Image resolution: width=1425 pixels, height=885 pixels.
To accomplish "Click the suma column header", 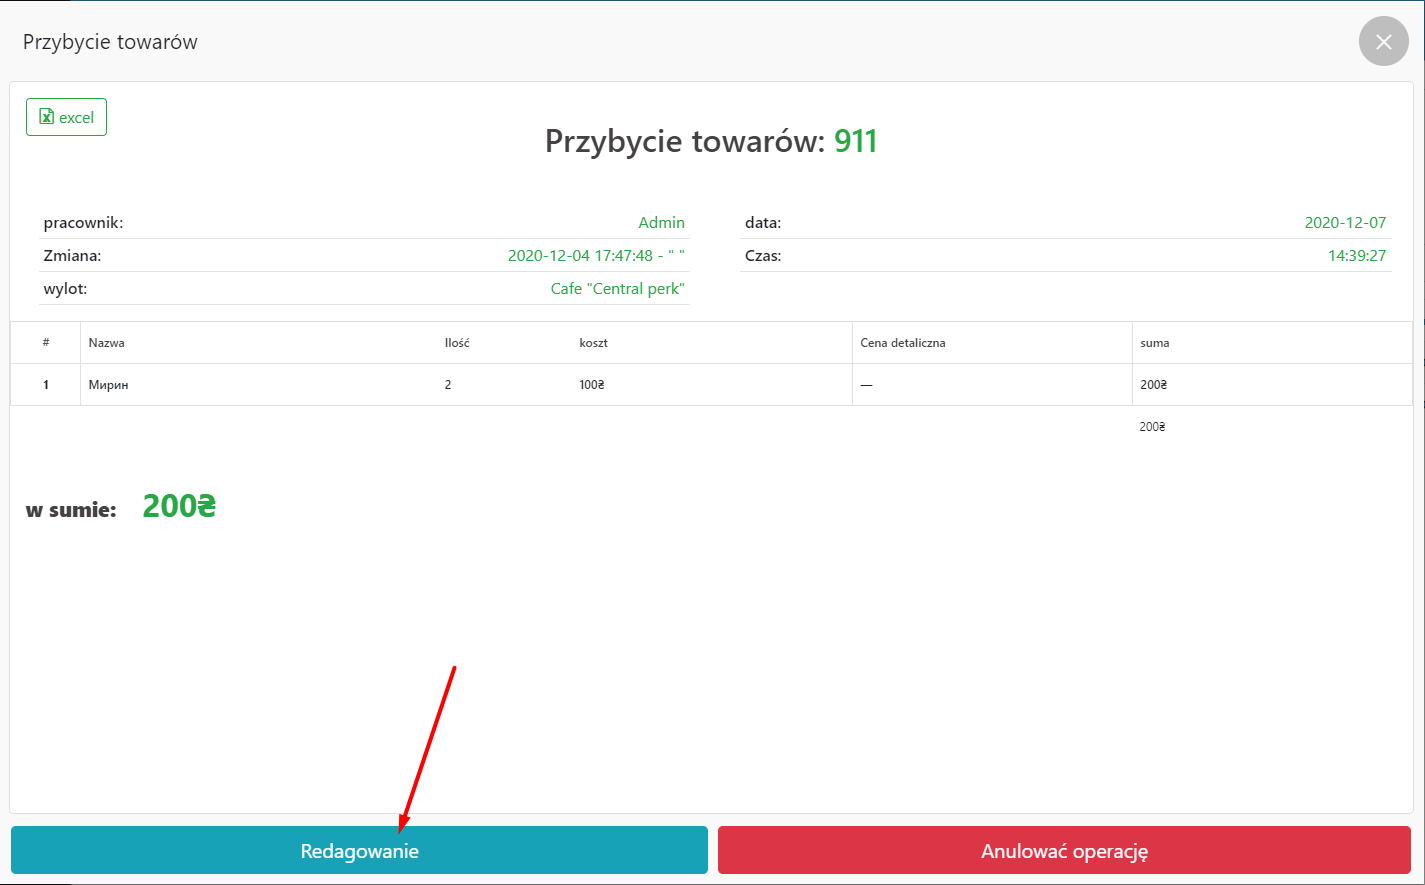I will pos(1154,343).
